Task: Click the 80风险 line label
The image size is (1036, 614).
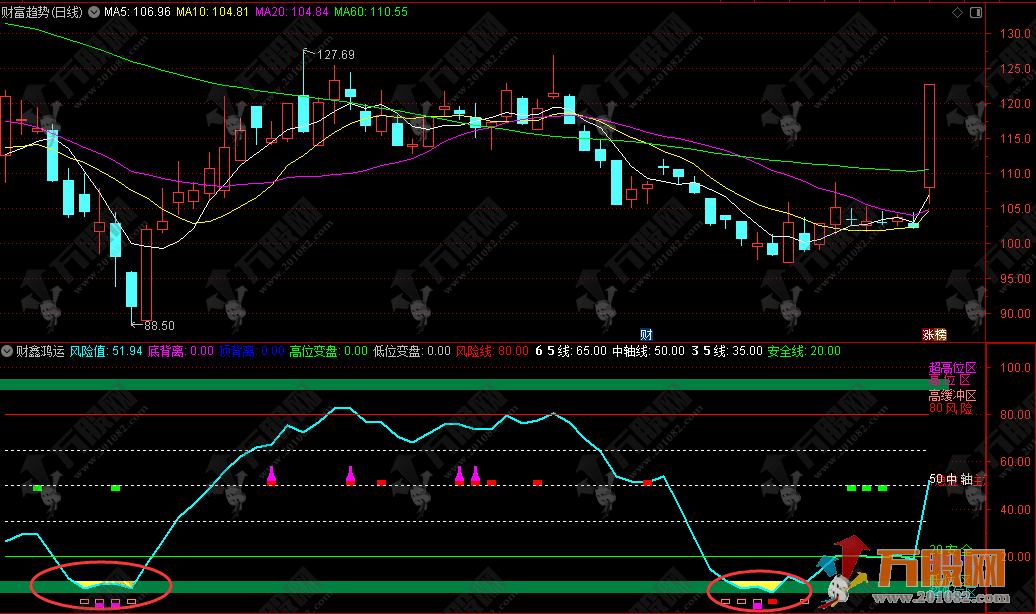Action: [951, 408]
